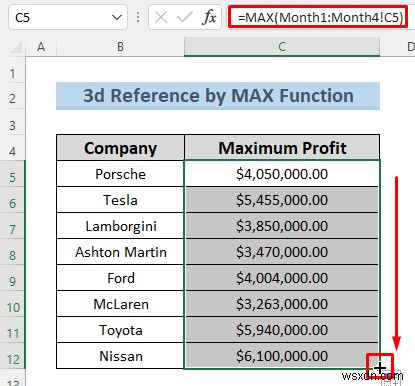Select the $3,470,000.00 cell
This screenshot has height=386, width=415.
(x=282, y=252)
